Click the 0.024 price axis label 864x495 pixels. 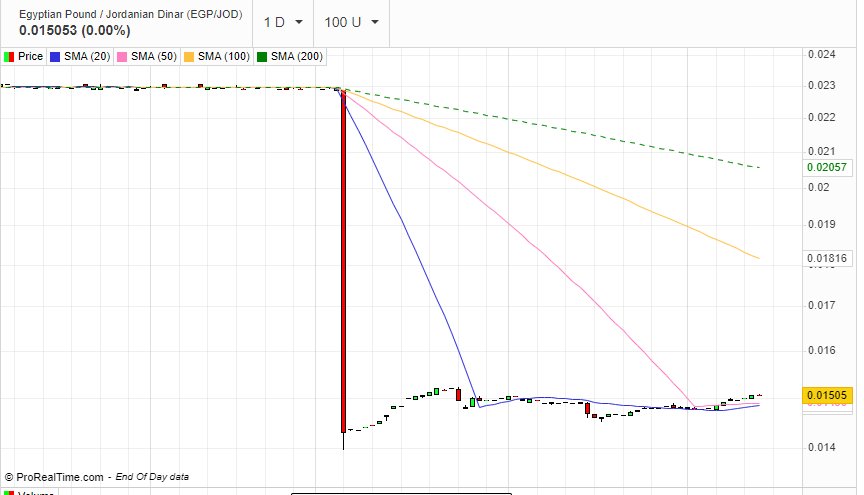(x=822, y=54)
